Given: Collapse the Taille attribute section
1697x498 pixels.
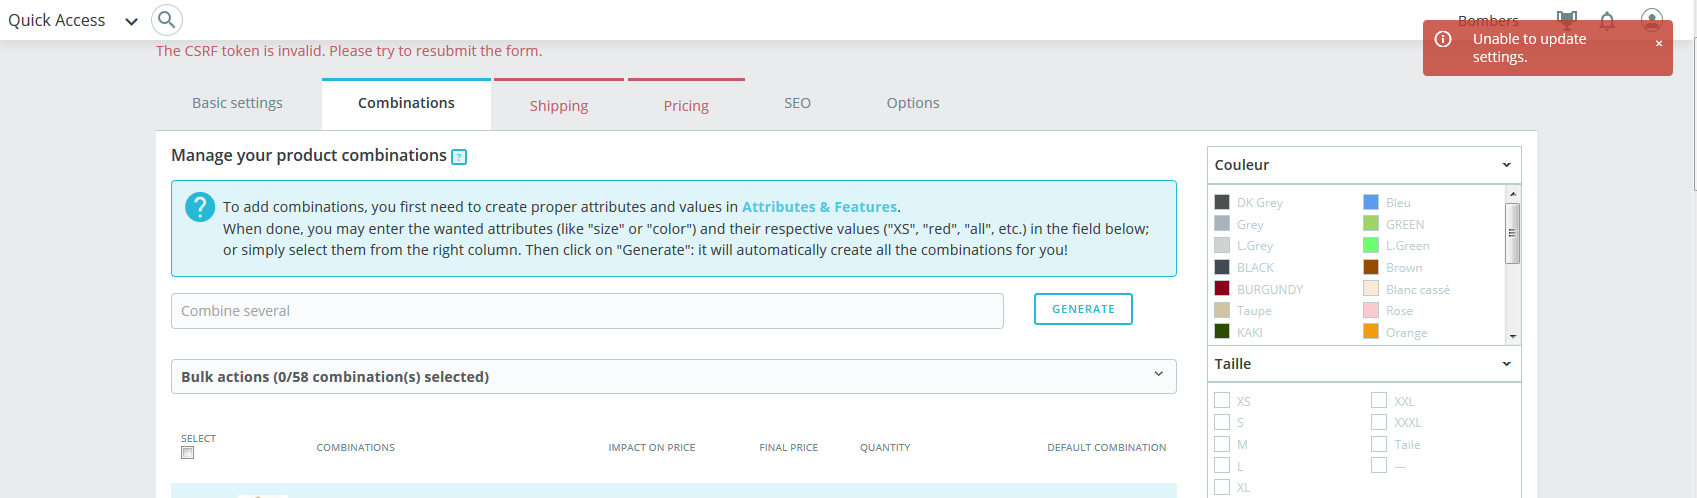Looking at the screenshot, I should tap(1506, 364).
